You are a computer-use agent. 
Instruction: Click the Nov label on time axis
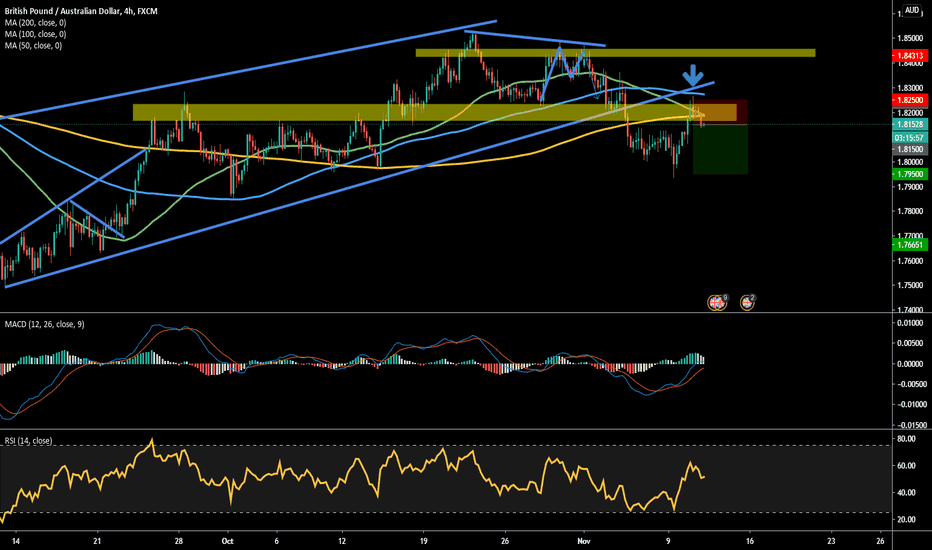[x=584, y=541]
